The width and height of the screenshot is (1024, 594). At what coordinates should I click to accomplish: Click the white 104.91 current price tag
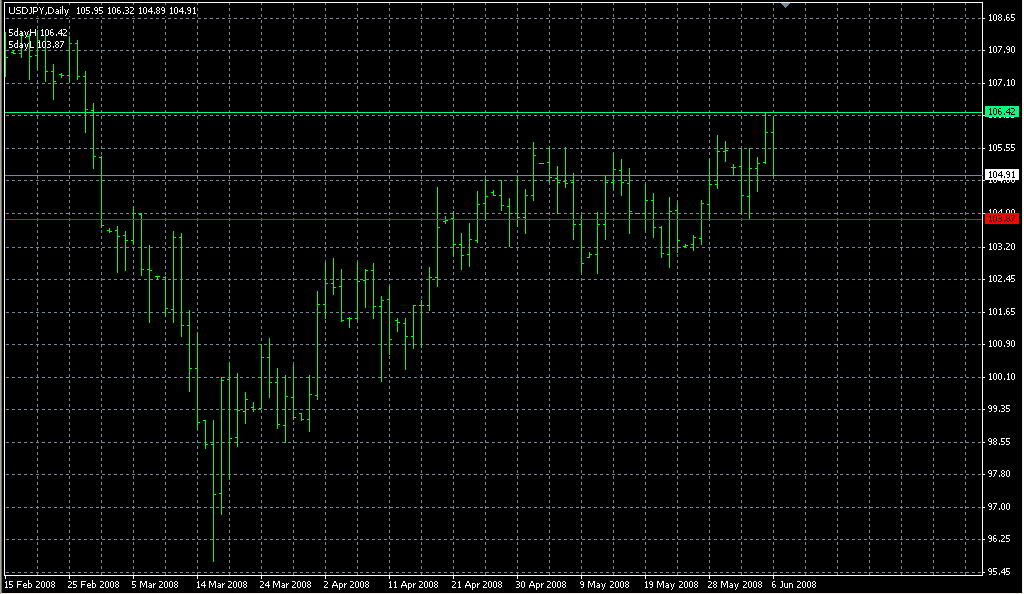coord(1001,174)
